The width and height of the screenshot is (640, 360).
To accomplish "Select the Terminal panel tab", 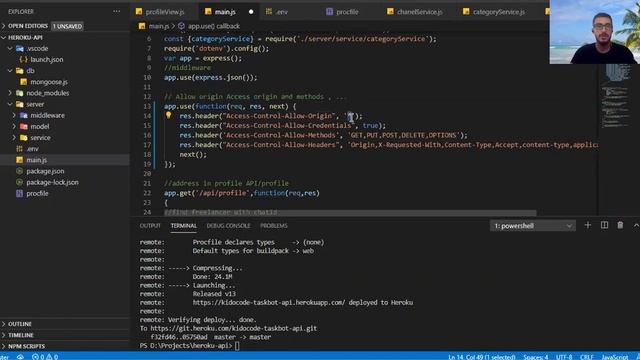I will coord(184,226).
